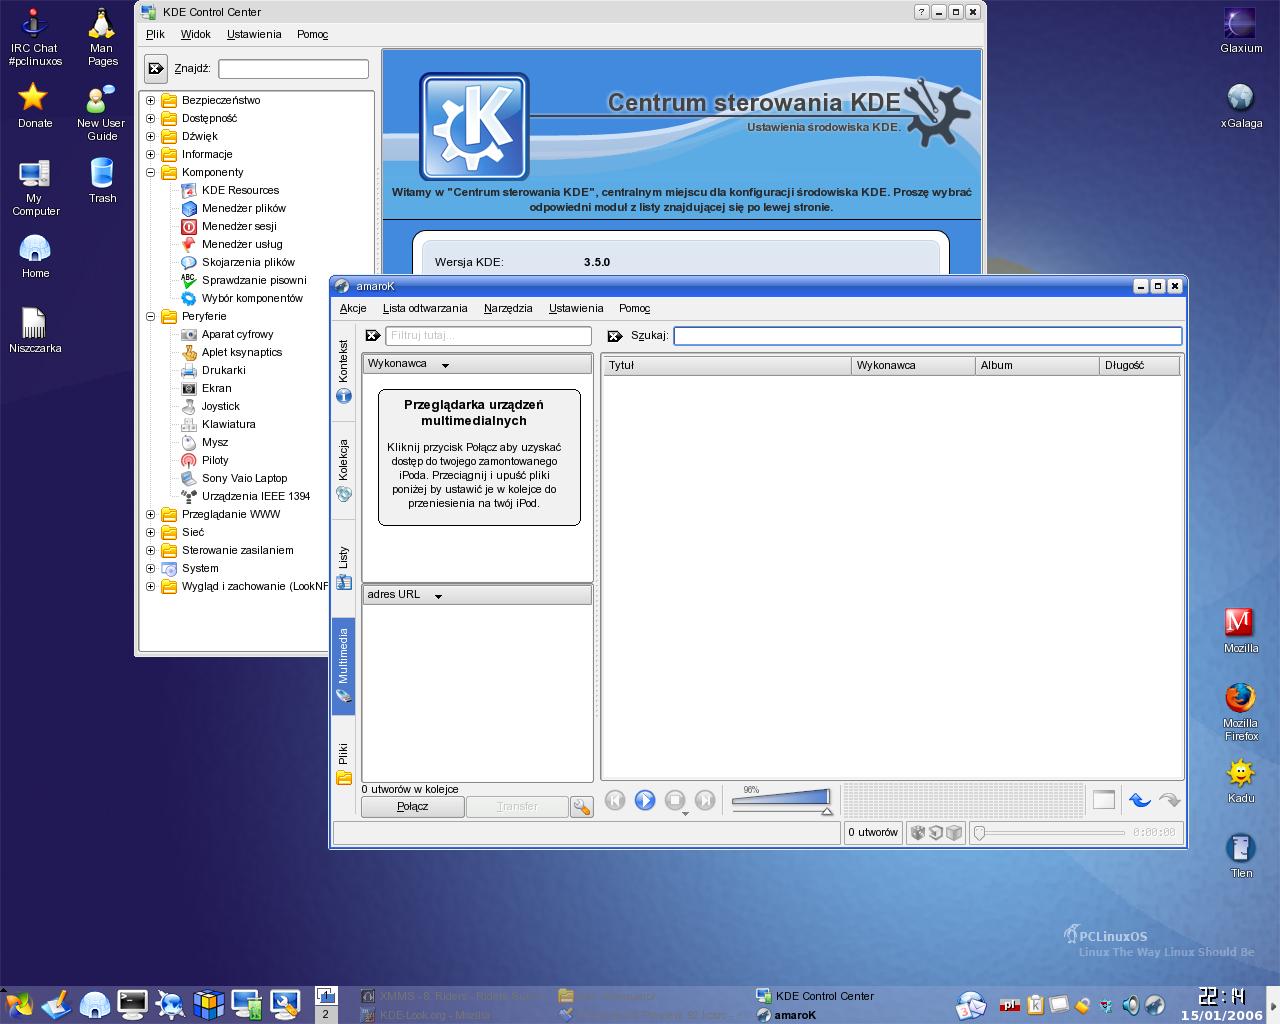Open Sprawdzanie pisowni module
The image size is (1280, 1024).
254,280
